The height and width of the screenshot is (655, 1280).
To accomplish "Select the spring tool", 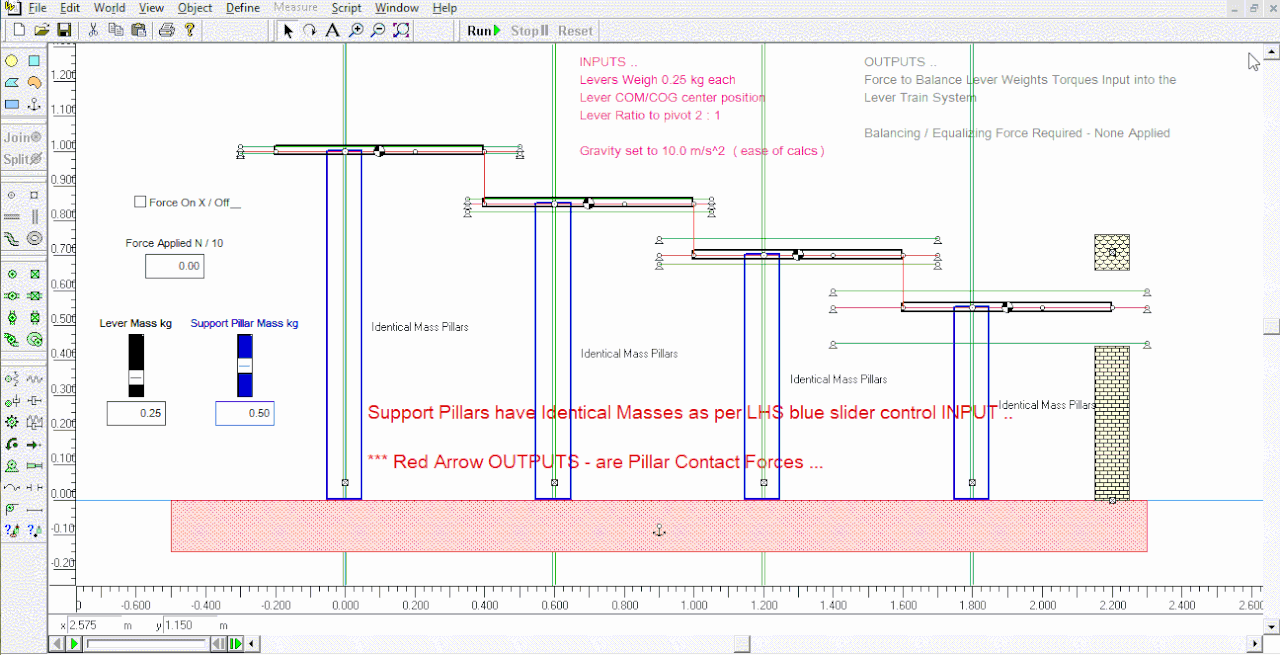I will click(35, 380).
